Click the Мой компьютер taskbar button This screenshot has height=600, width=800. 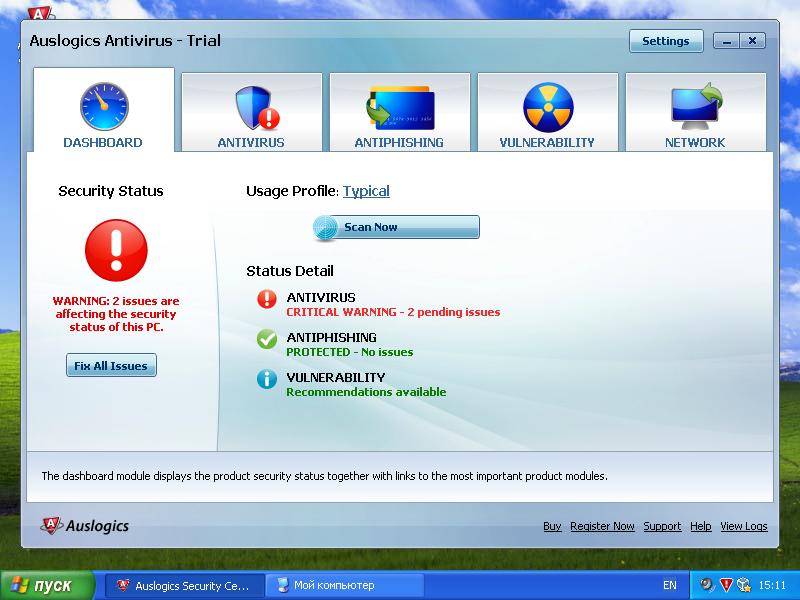click(345, 585)
